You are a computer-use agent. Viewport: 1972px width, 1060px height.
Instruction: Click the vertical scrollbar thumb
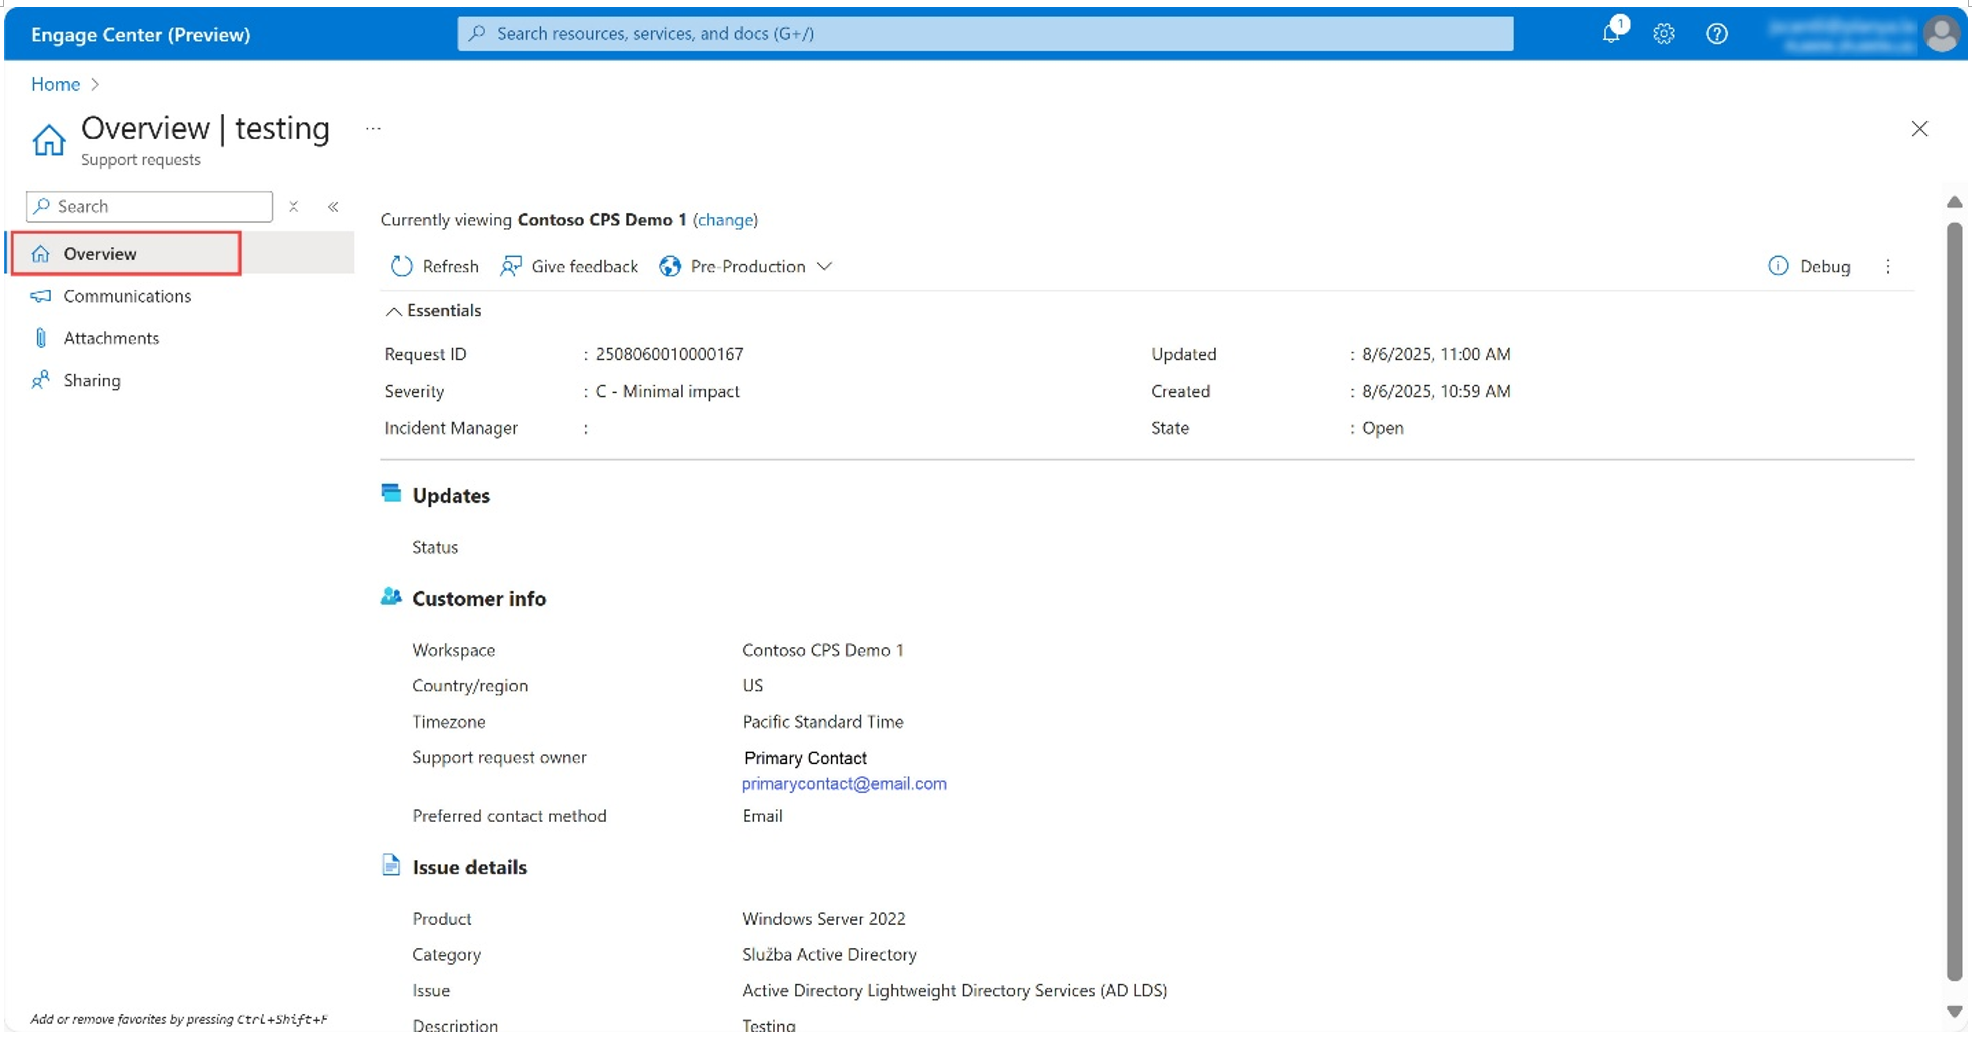(1954, 601)
